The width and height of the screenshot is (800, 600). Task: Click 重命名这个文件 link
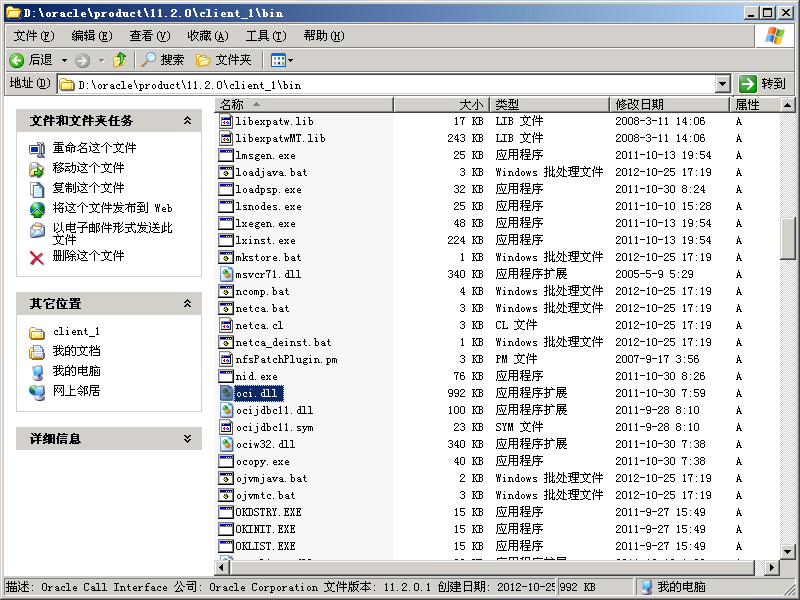coord(94,148)
